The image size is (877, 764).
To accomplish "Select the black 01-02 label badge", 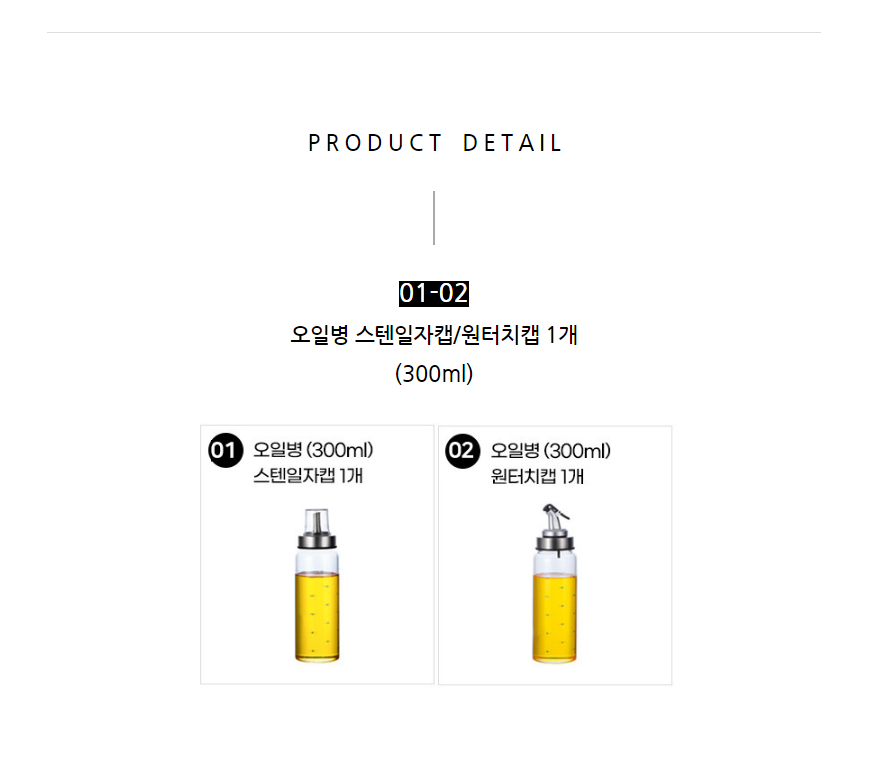I will [433, 294].
